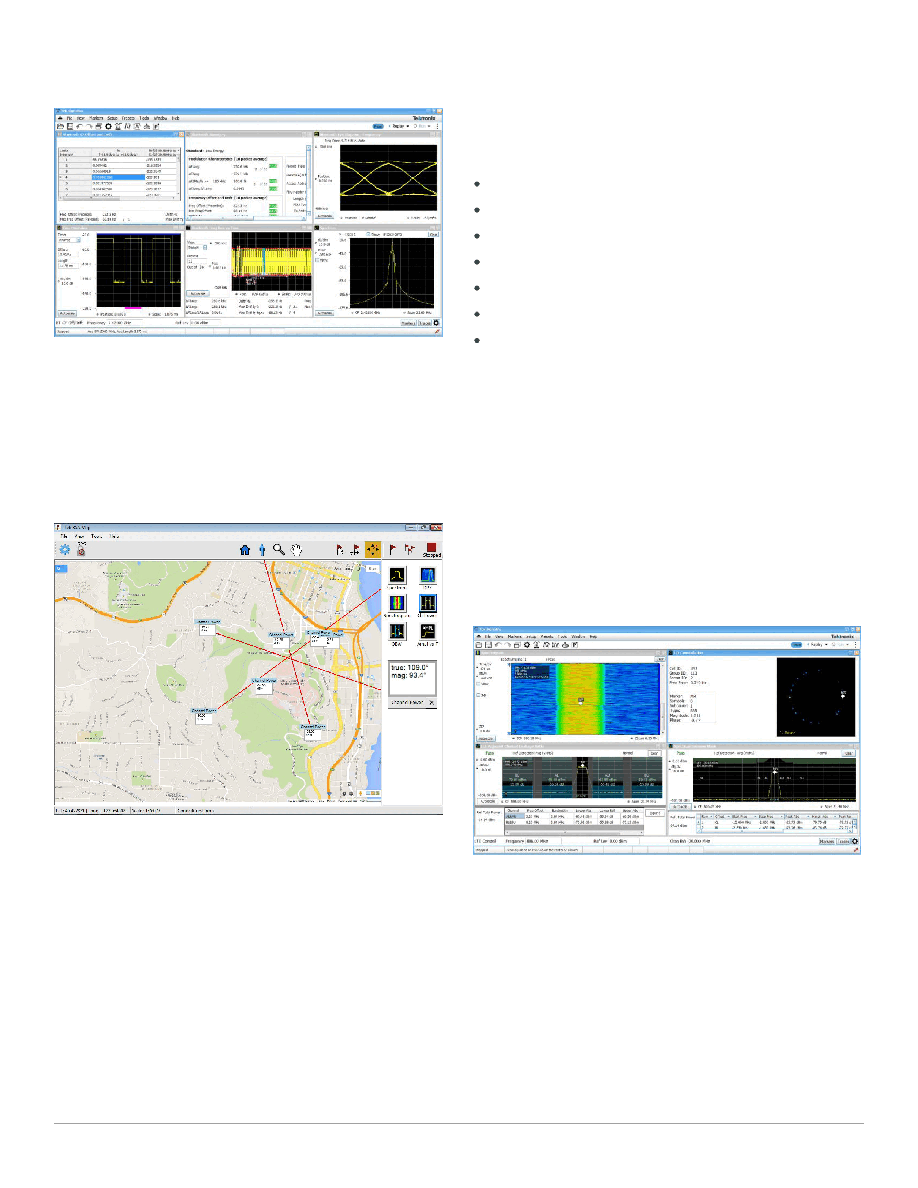Viewport: 918px width, 1188px height.
Task: Click blue Preset button in Bluetooth analysis window
Action: pos(378,126)
